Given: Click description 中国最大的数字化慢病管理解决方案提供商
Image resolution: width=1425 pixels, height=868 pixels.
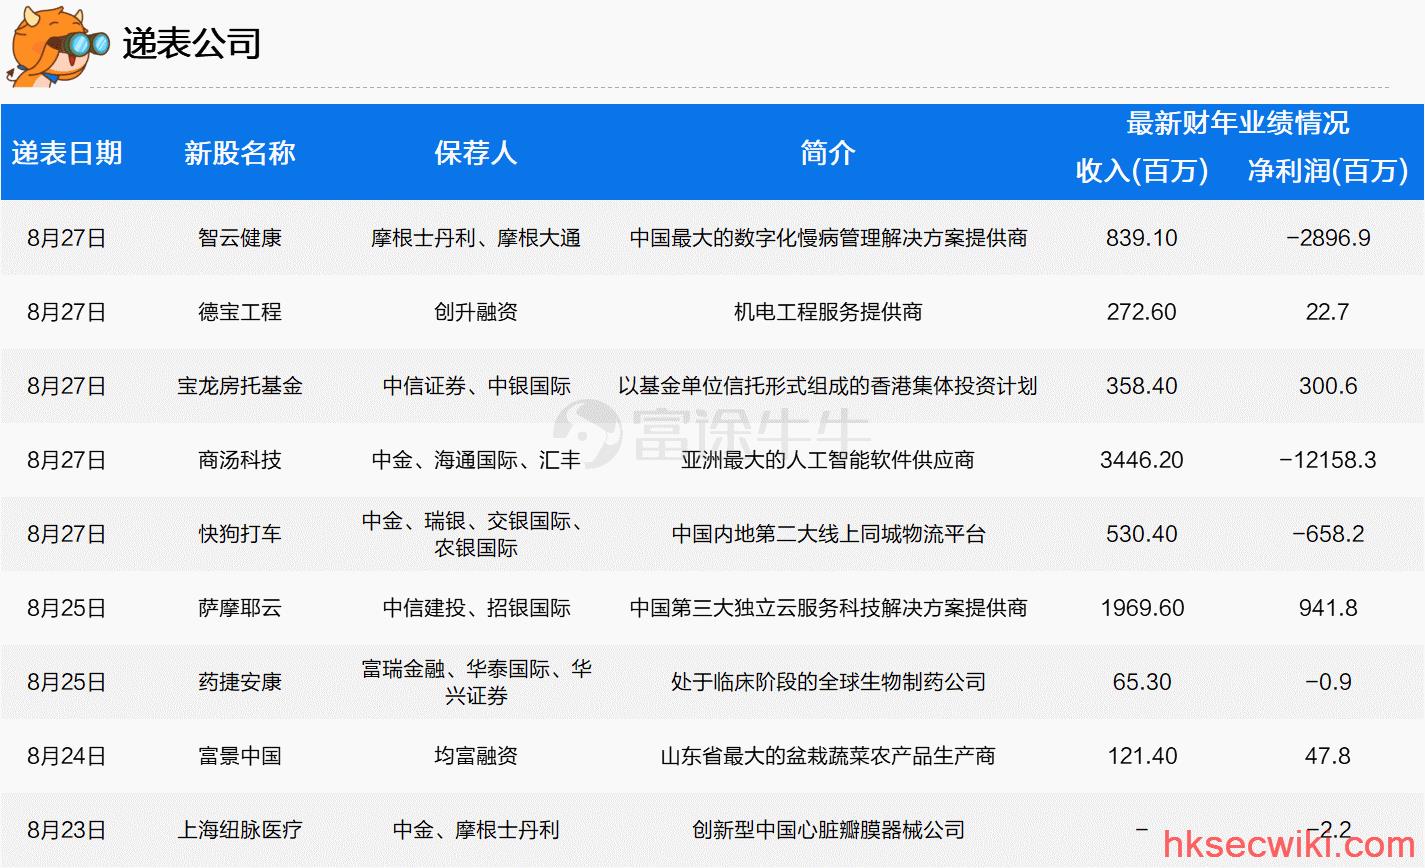Looking at the screenshot, I should 828,238.
